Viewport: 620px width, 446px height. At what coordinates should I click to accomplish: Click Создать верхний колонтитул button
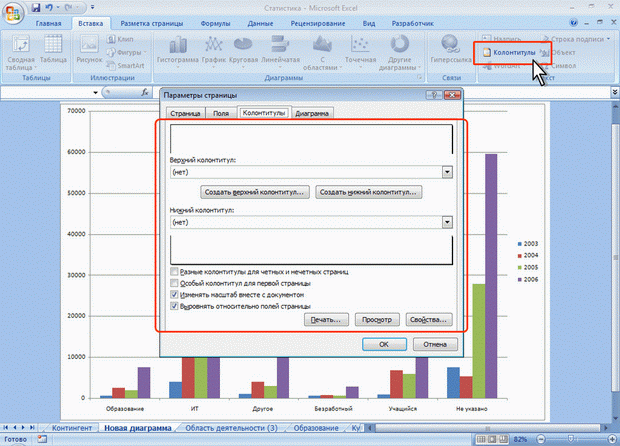pos(253,191)
